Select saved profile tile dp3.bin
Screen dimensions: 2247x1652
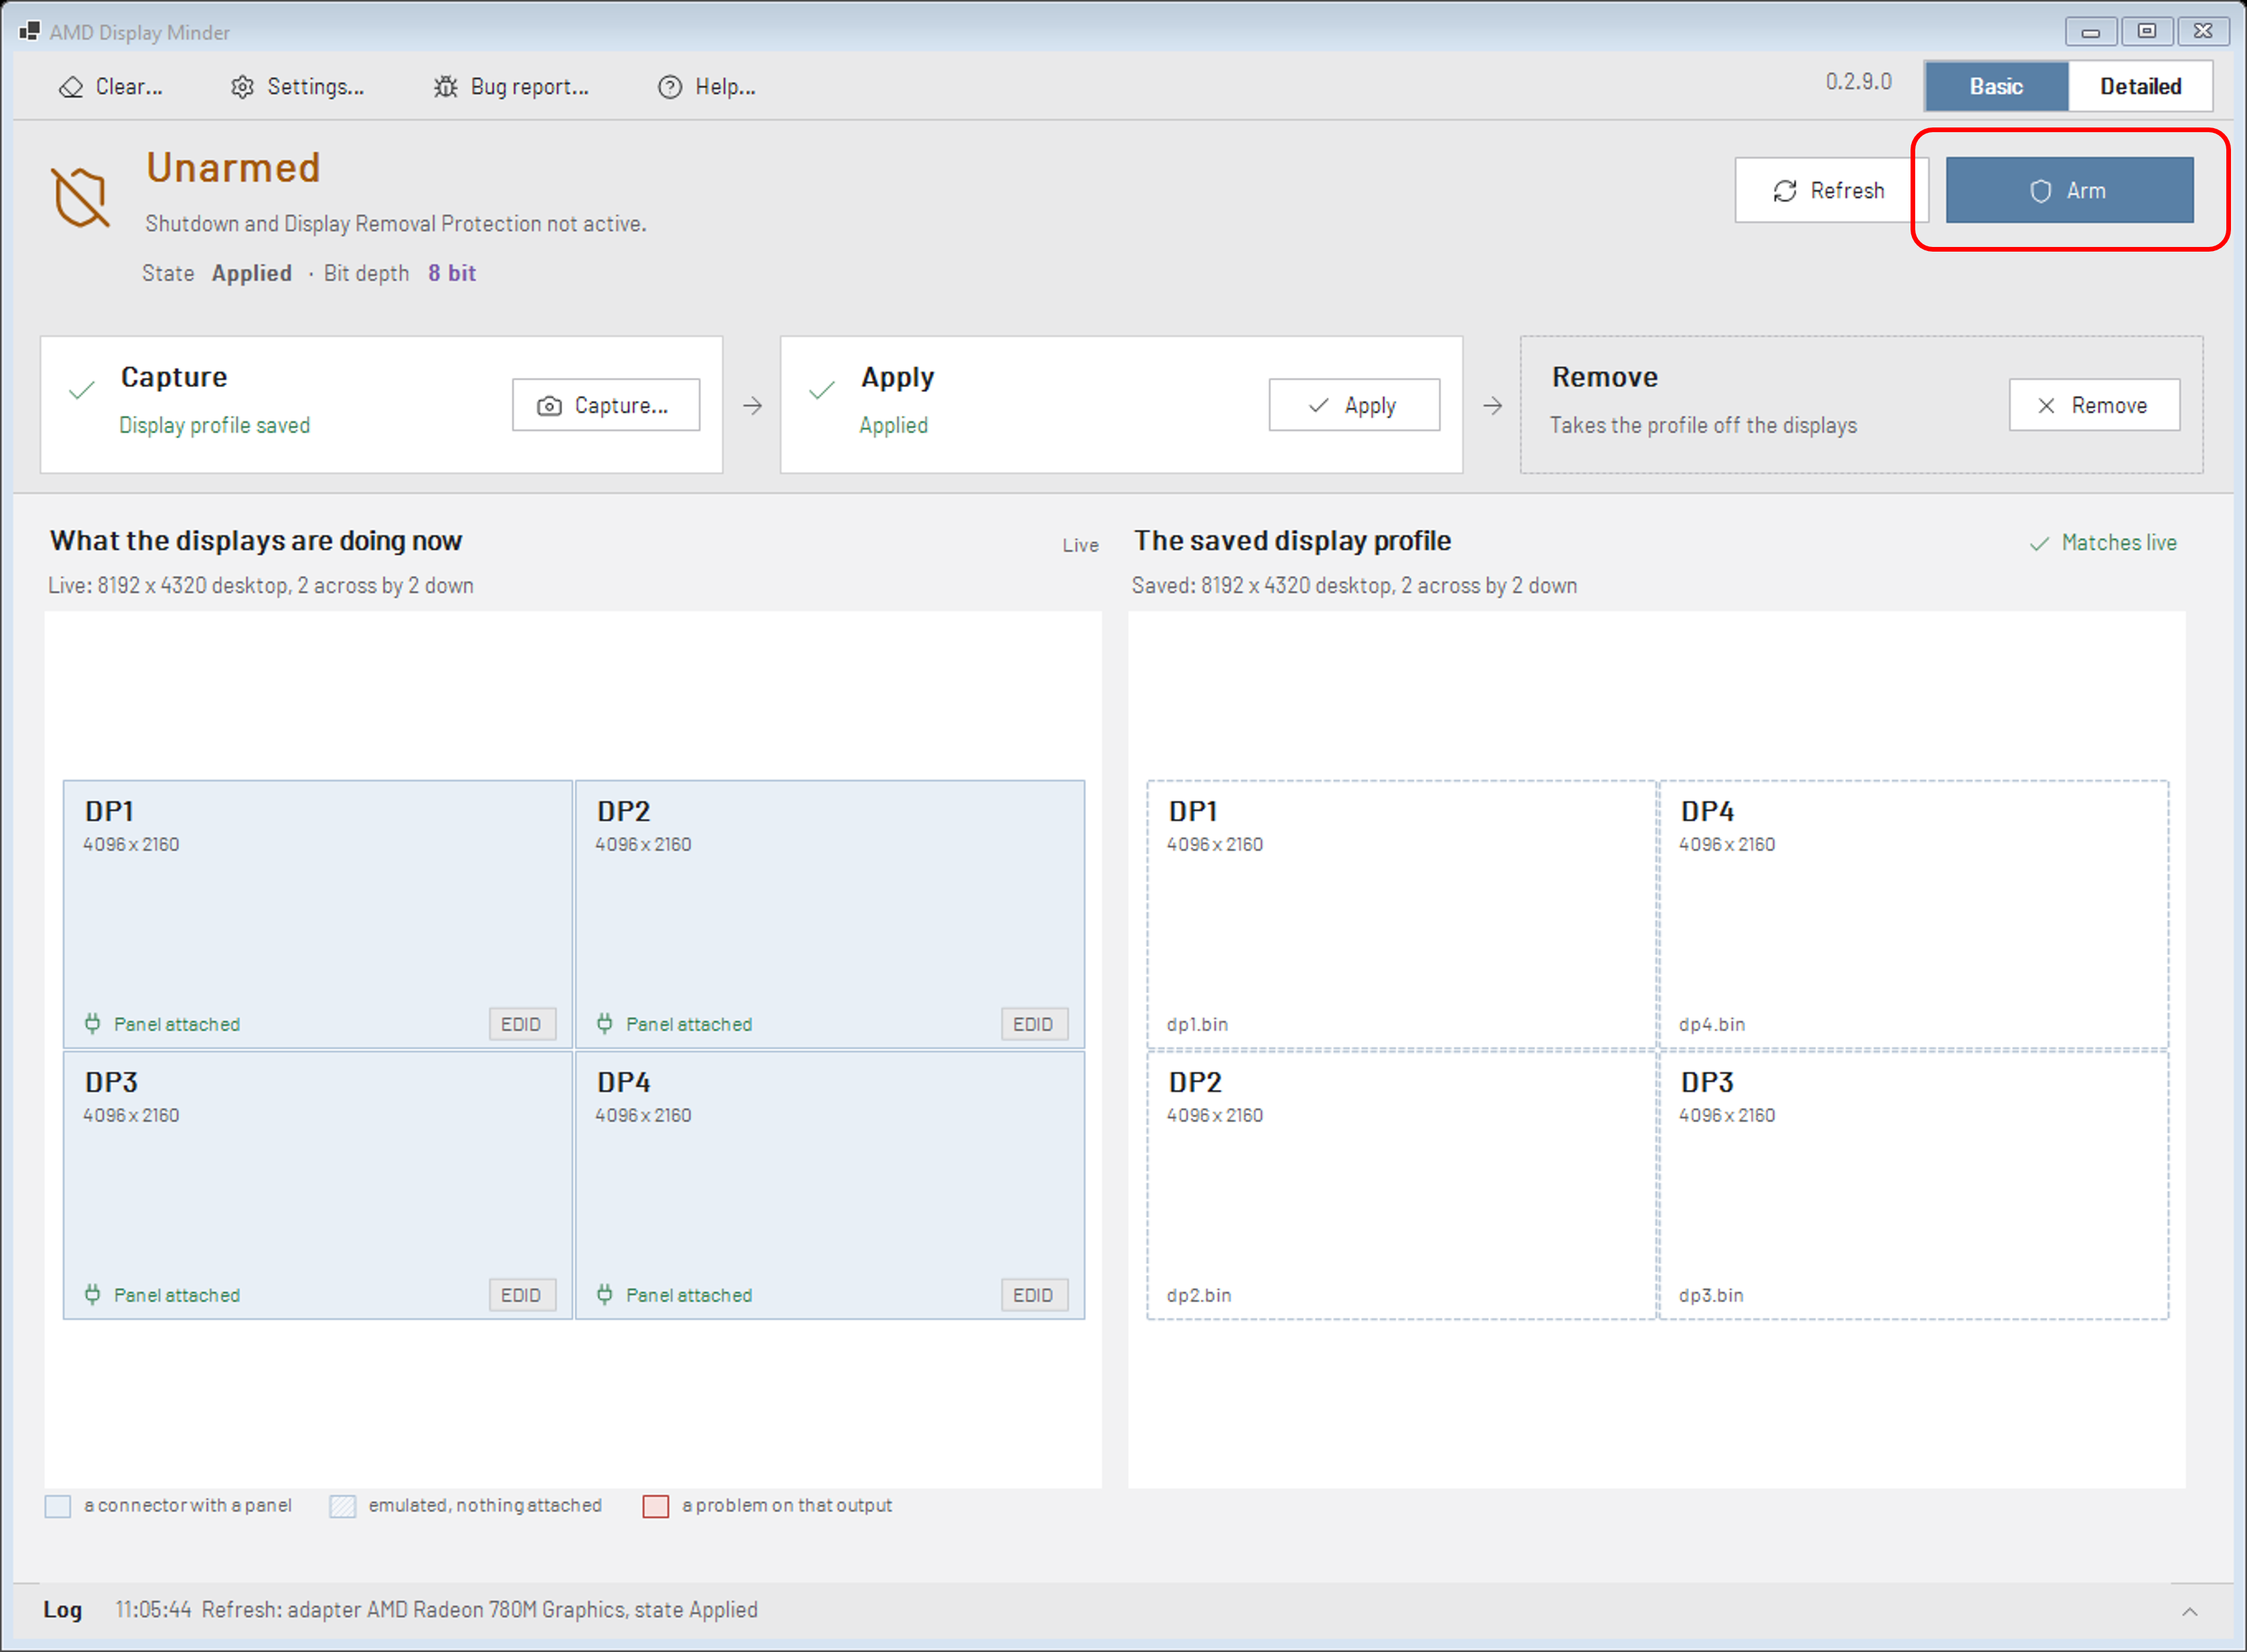pyautogui.click(x=1914, y=1185)
